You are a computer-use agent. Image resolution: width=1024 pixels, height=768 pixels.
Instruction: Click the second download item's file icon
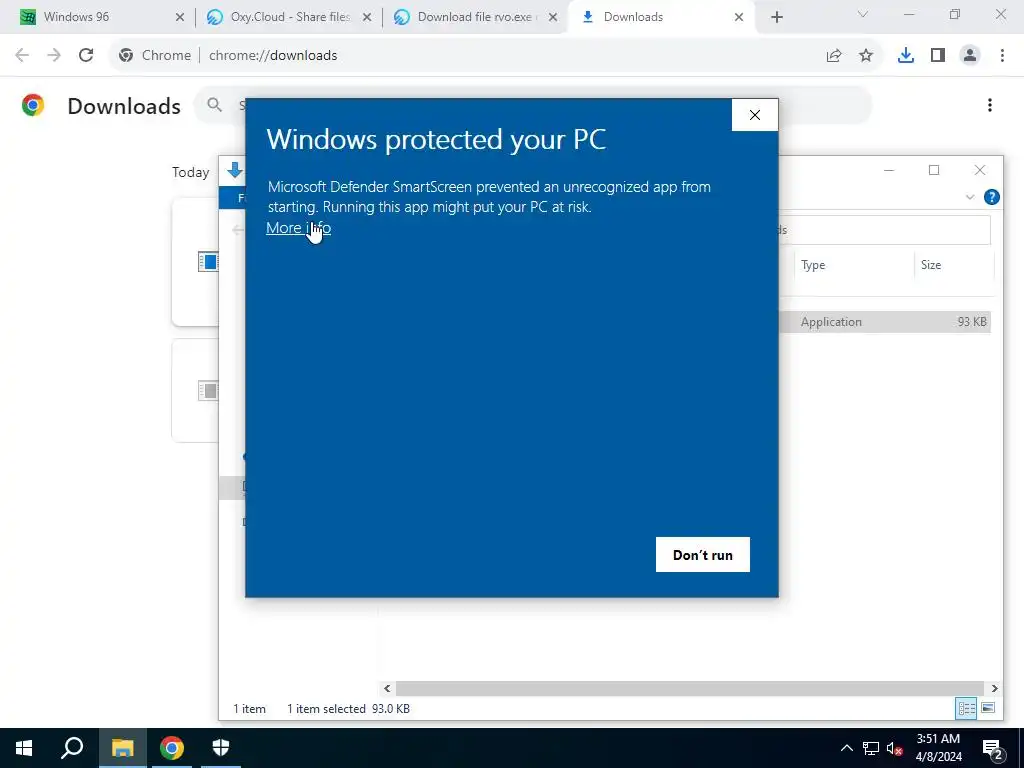pyautogui.click(x=208, y=391)
